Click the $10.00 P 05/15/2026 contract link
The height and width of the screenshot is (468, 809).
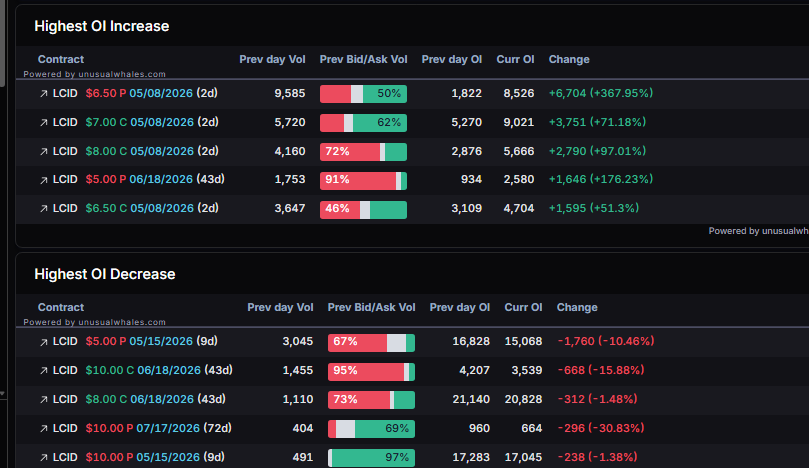[142, 457]
